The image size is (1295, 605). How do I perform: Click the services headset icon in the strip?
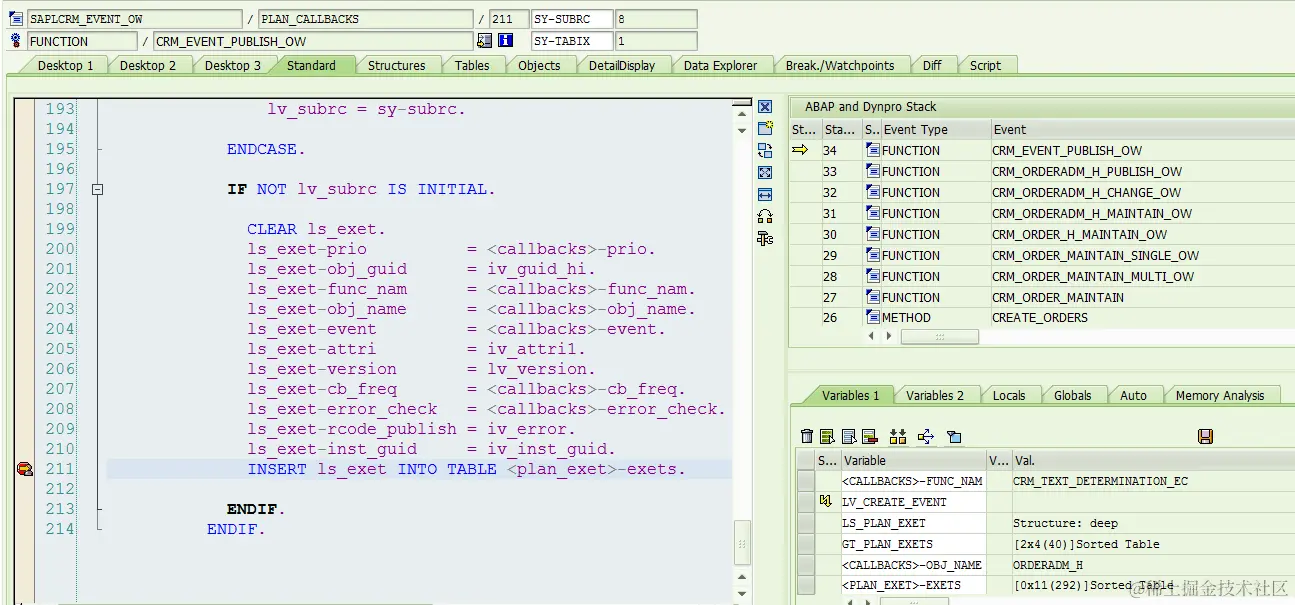(x=765, y=216)
